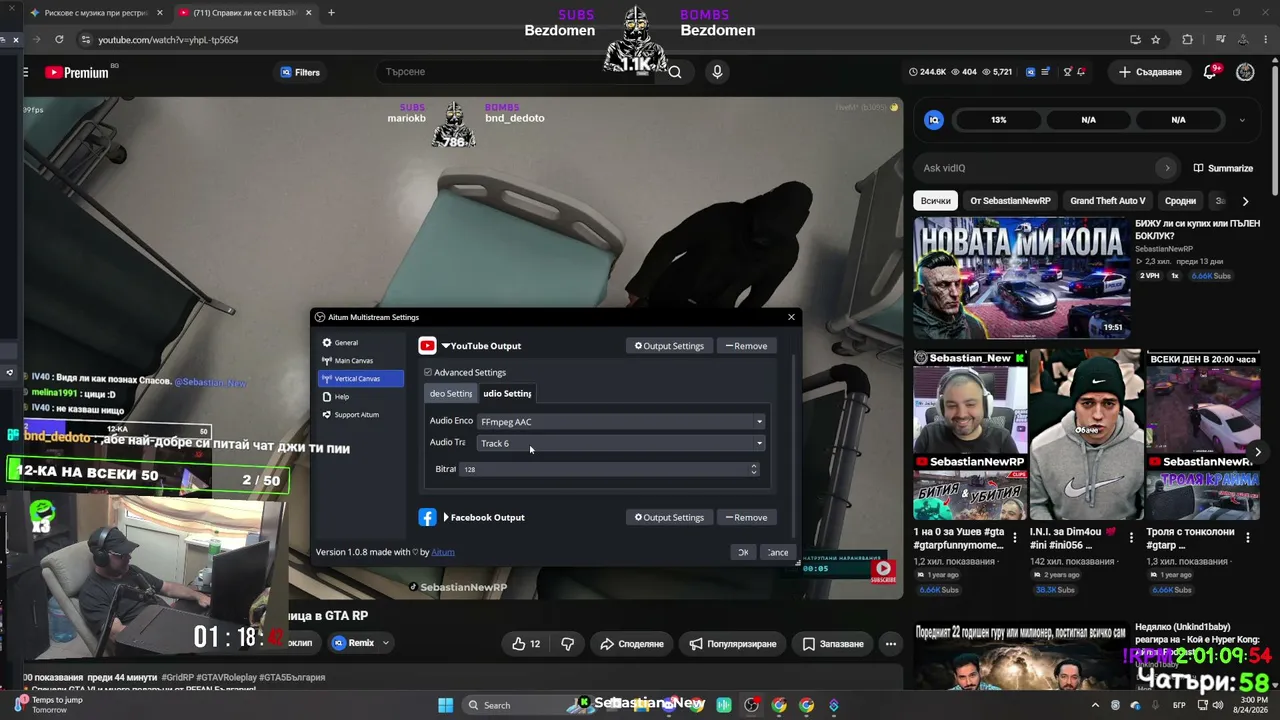This screenshot has height=720, width=1280.
Task: Click the browser address bar URL
Action: pyautogui.click(x=168, y=40)
